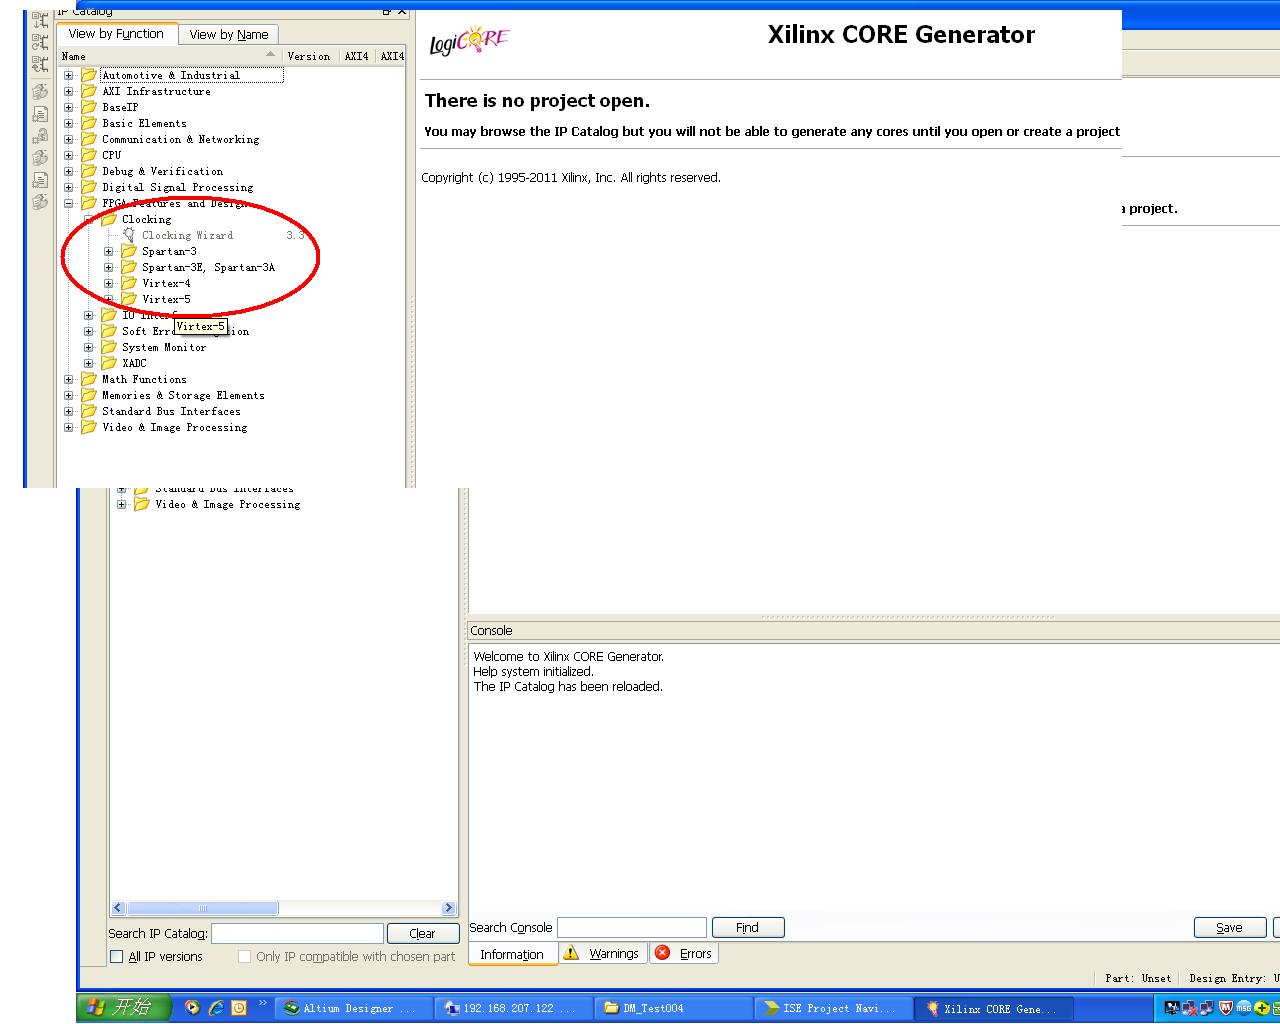The image size is (1280, 1024).
Task: Expand the Automotive & Industrial category
Action: pos(68,75)
